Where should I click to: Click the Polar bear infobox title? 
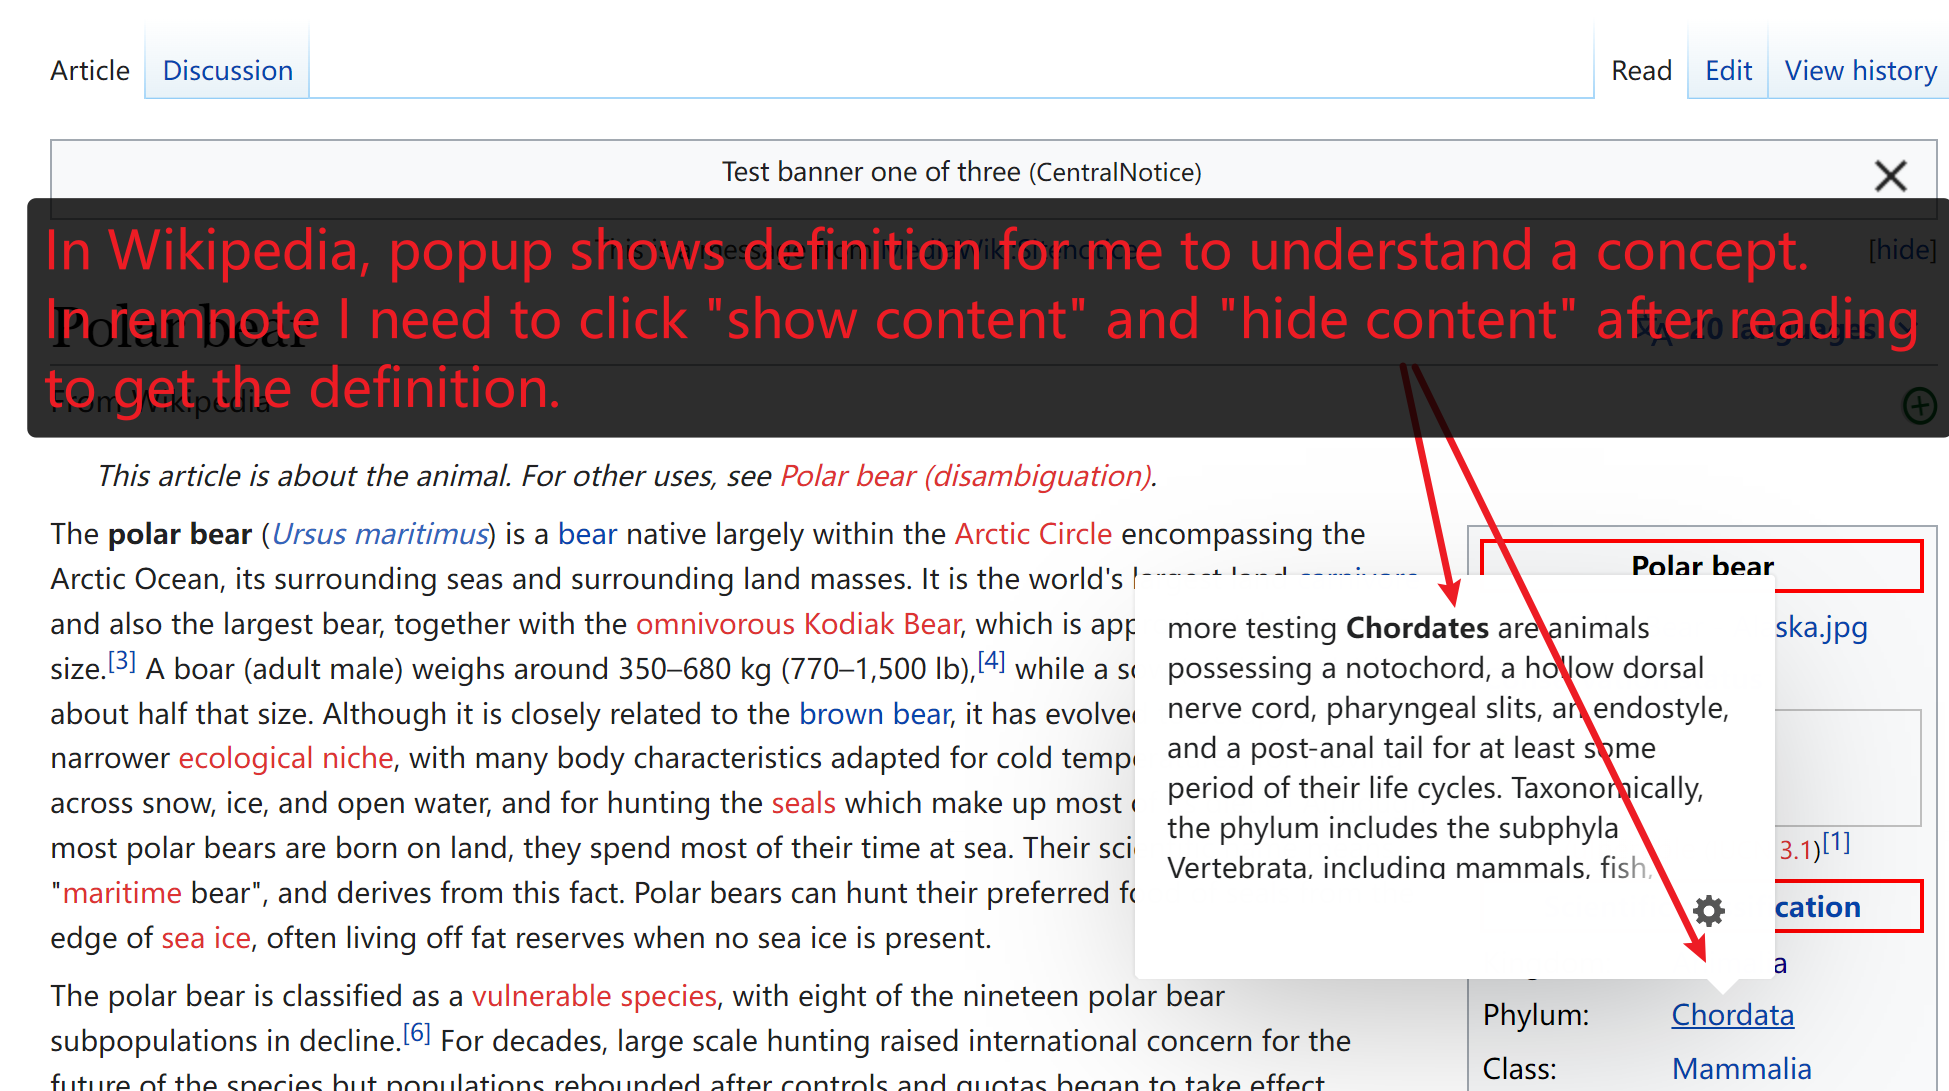pos(1702,566)
